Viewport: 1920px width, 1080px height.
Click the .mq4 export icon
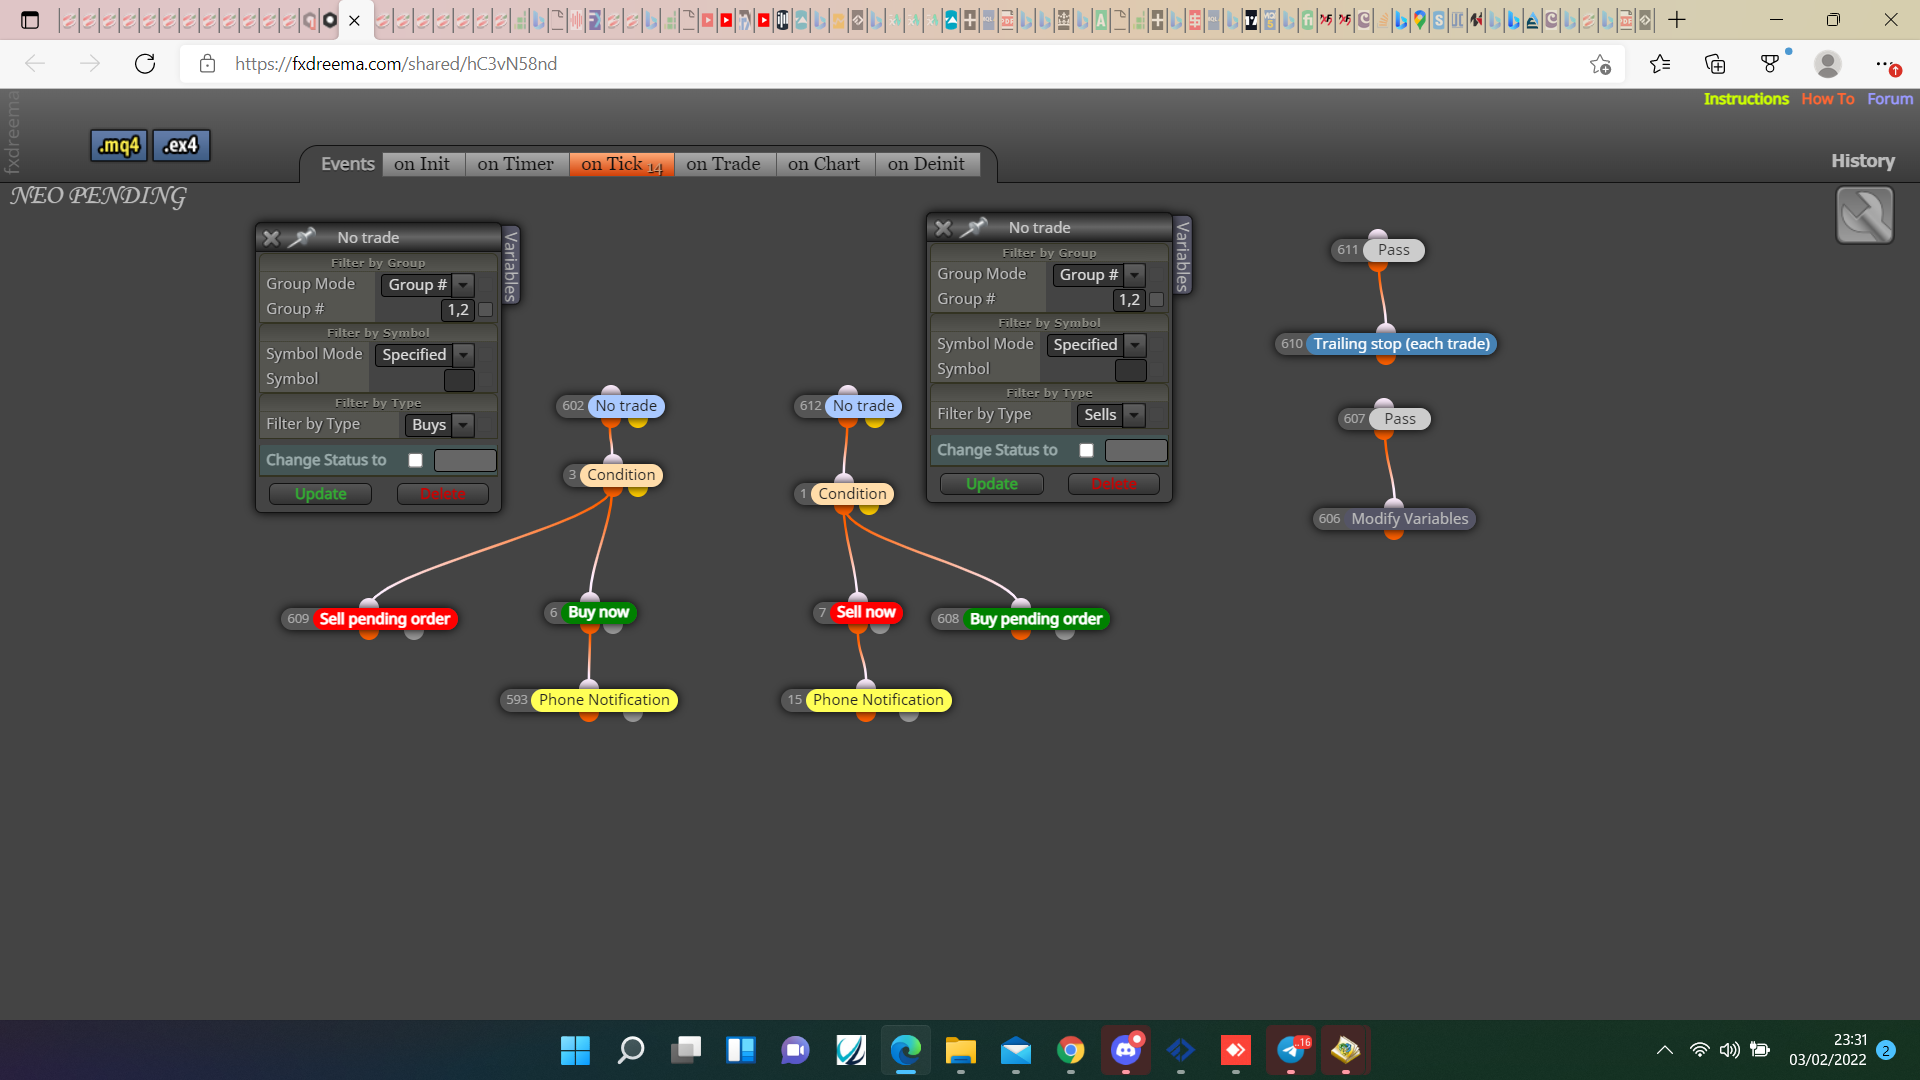pyautogui.click(x=119, y=146)
